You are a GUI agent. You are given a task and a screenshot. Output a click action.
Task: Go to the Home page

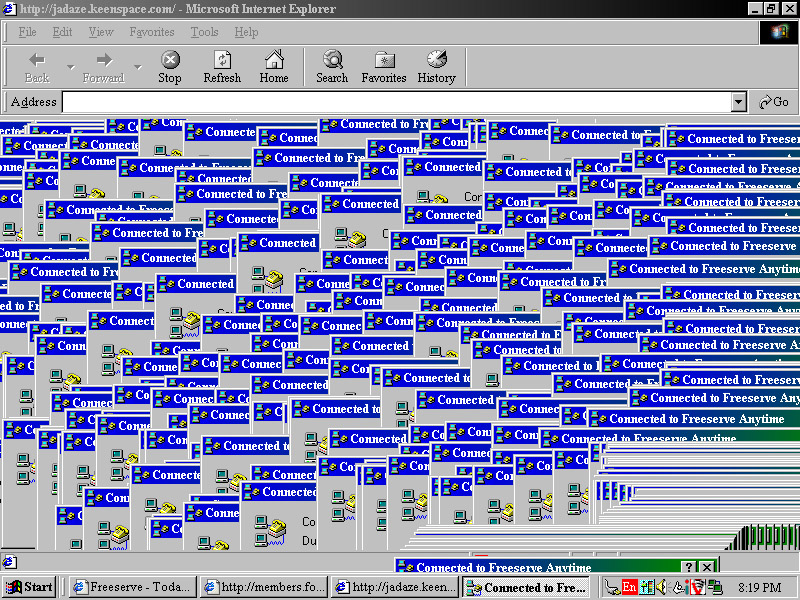274,67
